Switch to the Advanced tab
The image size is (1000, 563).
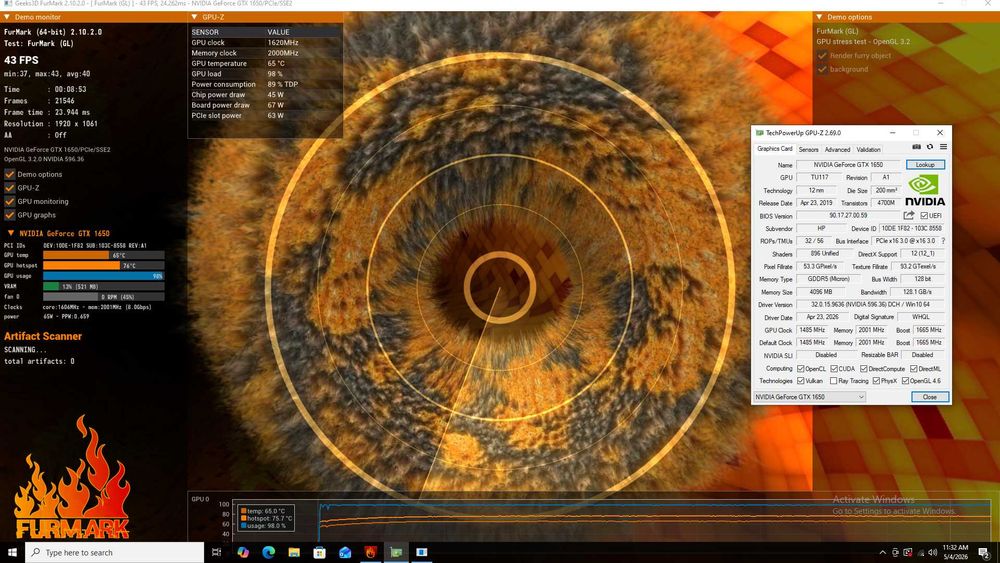coord(837,149)
